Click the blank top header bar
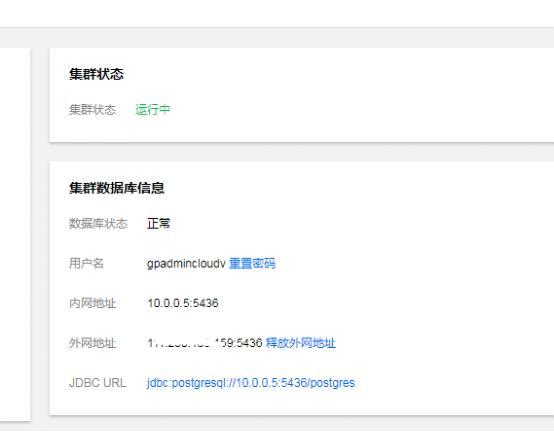Viewport: 554px width, 432px height. coord(277,13)
